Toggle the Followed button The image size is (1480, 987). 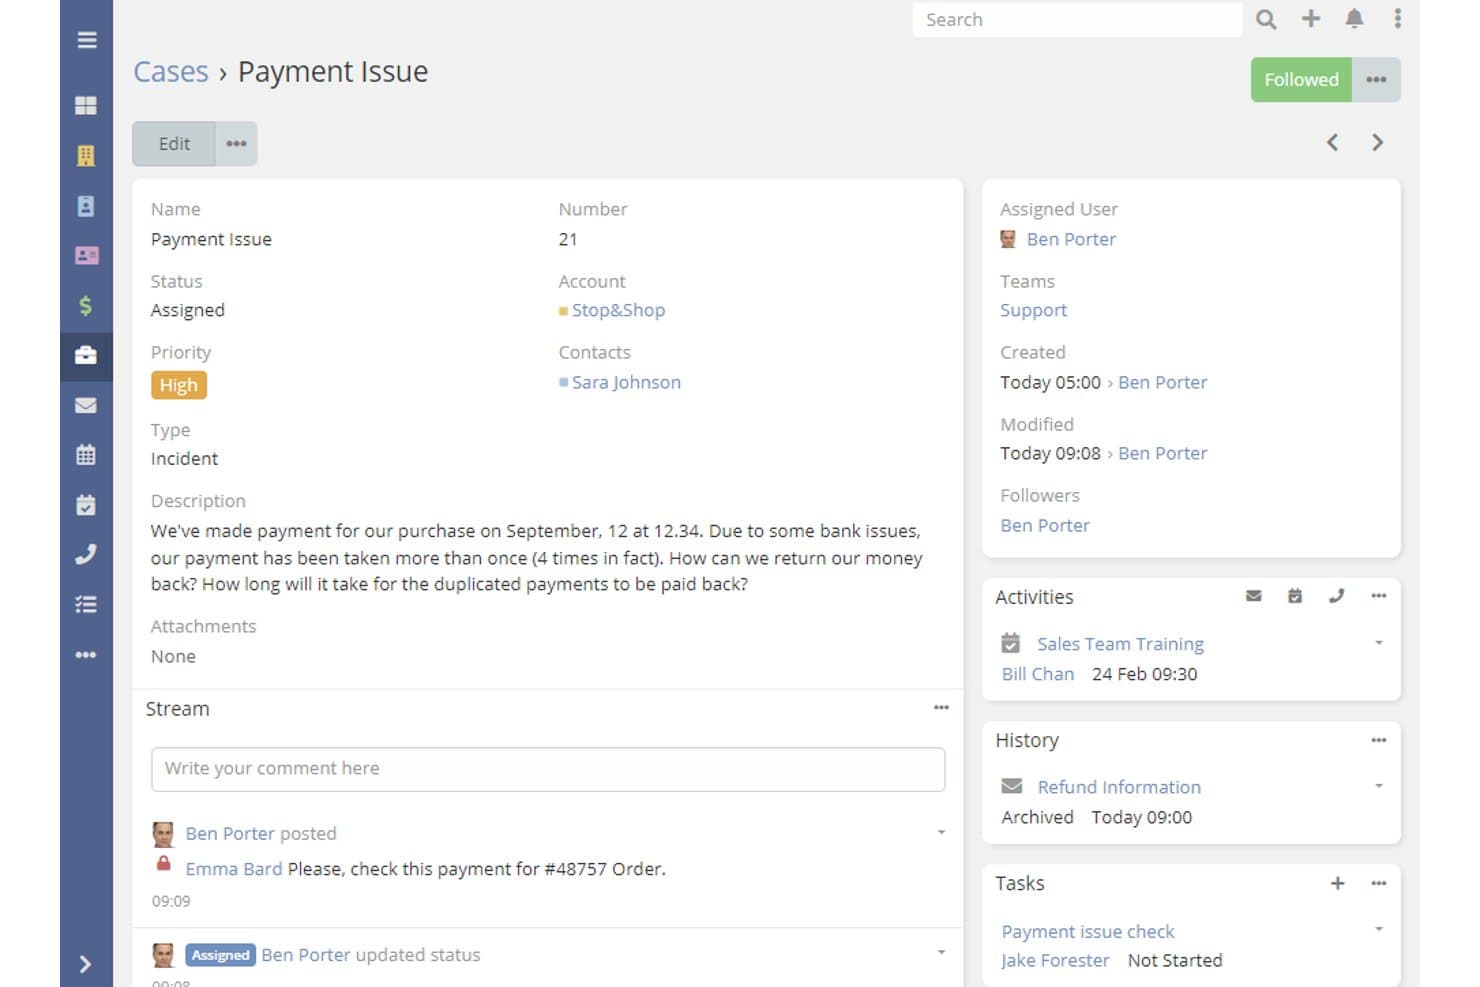tap(1301, 80)
